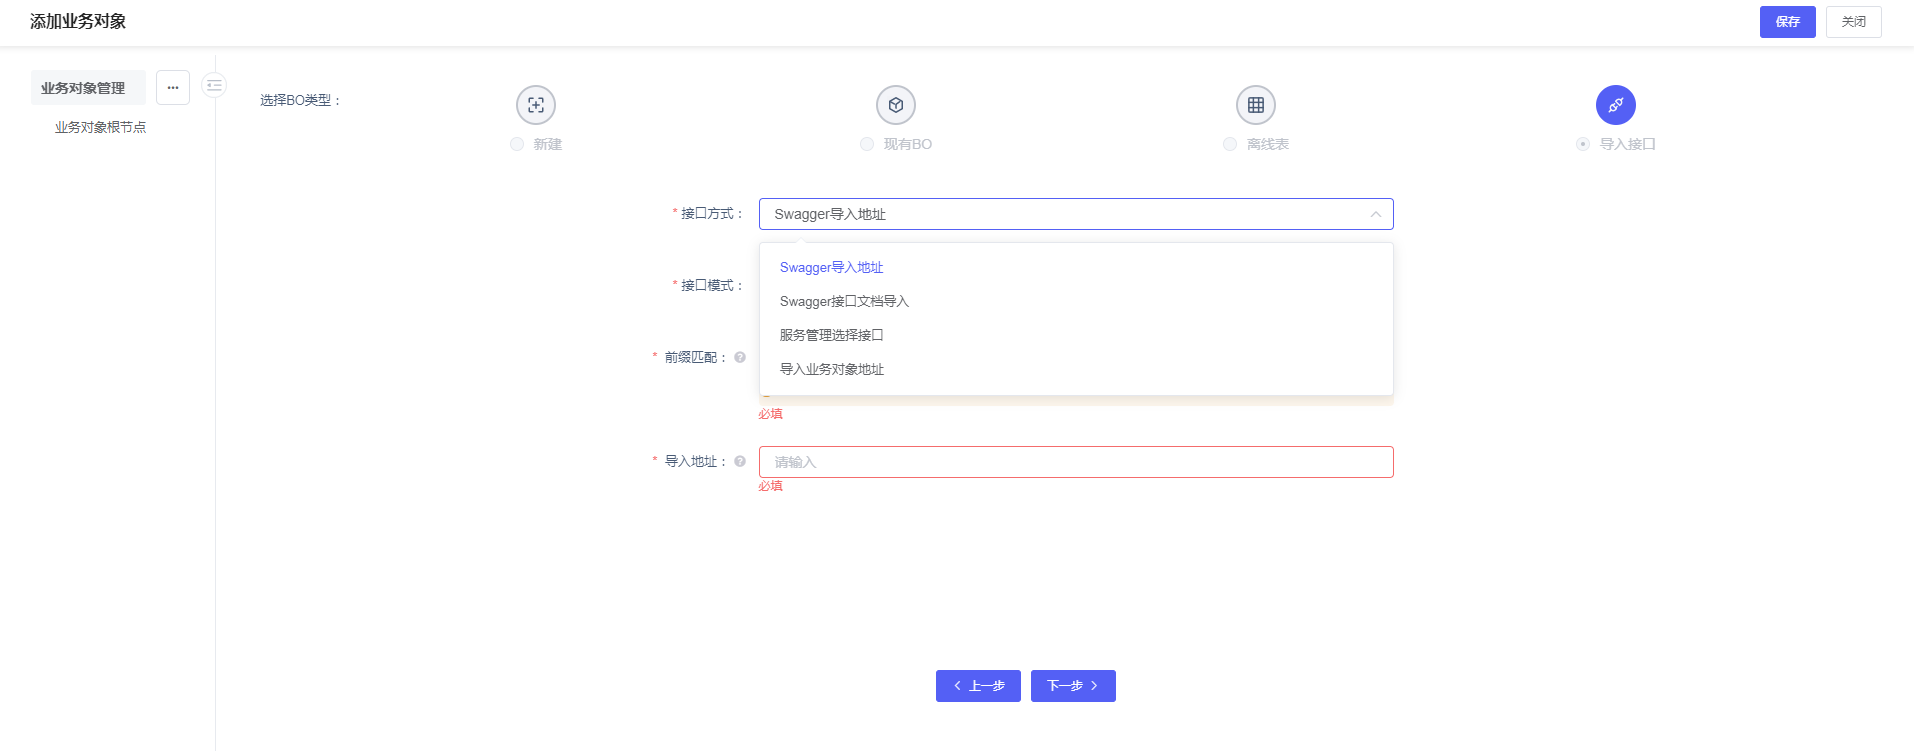
Task: Click the 现有BO cube icon
Action: [896, 105]
